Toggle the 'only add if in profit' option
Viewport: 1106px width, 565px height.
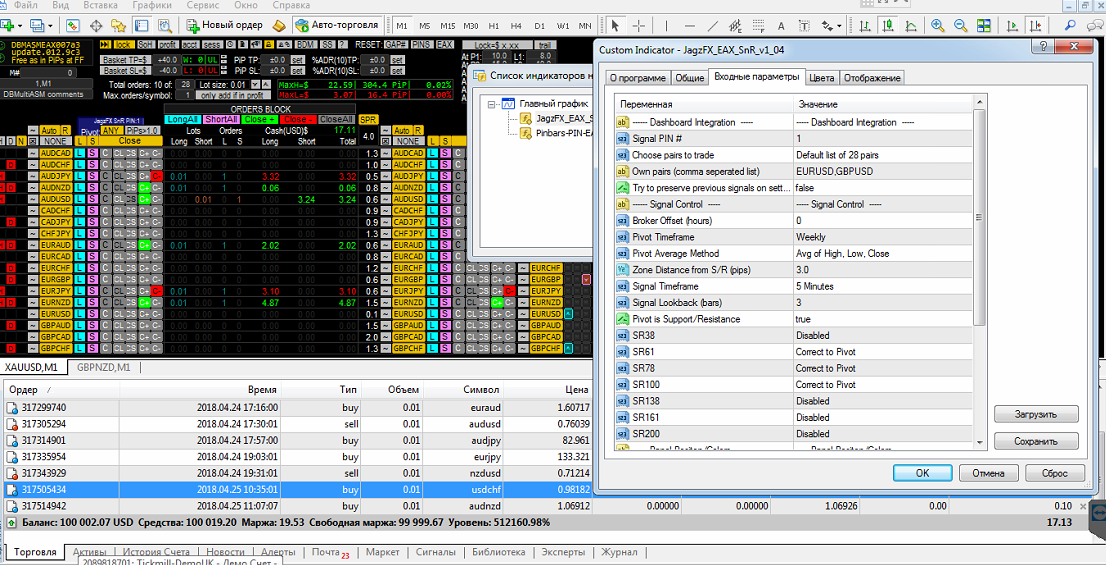[x=233, y=95]
